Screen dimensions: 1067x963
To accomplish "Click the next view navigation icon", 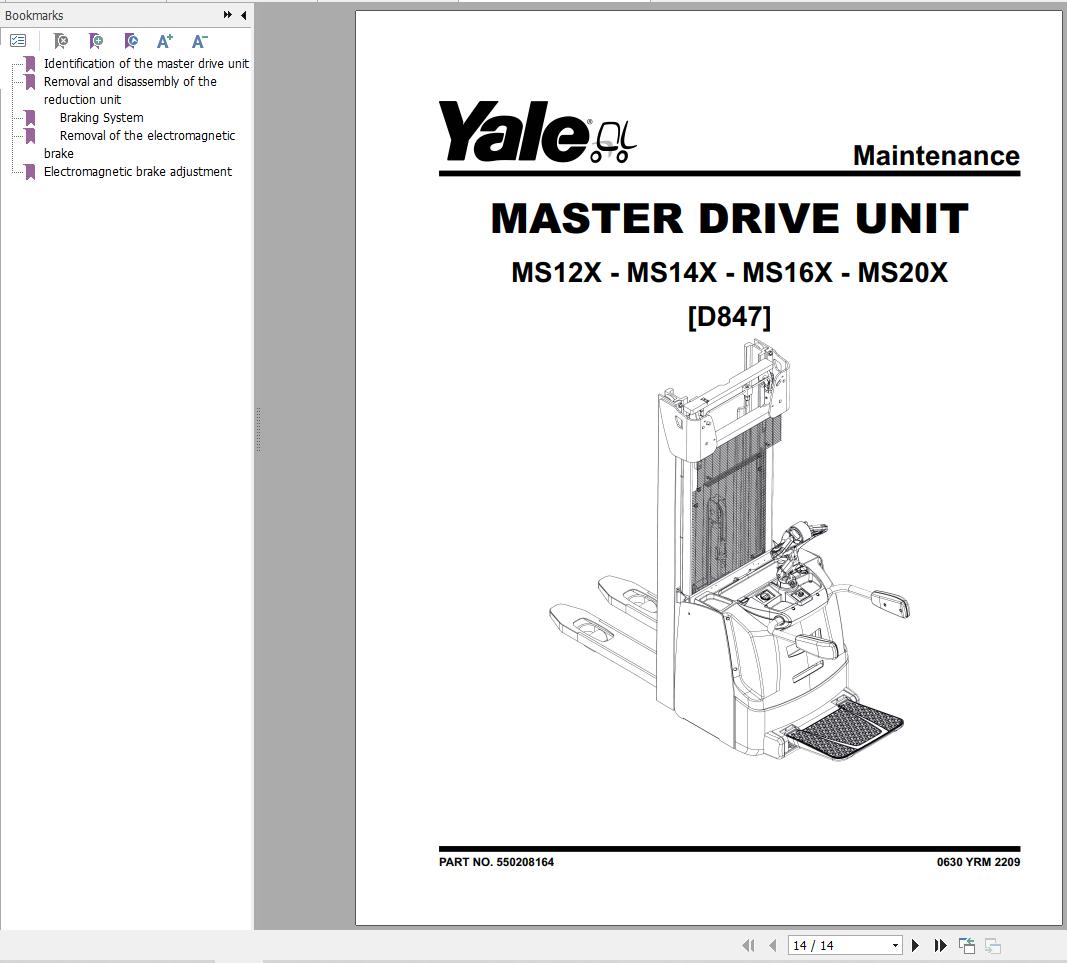I will click(993, 945).
